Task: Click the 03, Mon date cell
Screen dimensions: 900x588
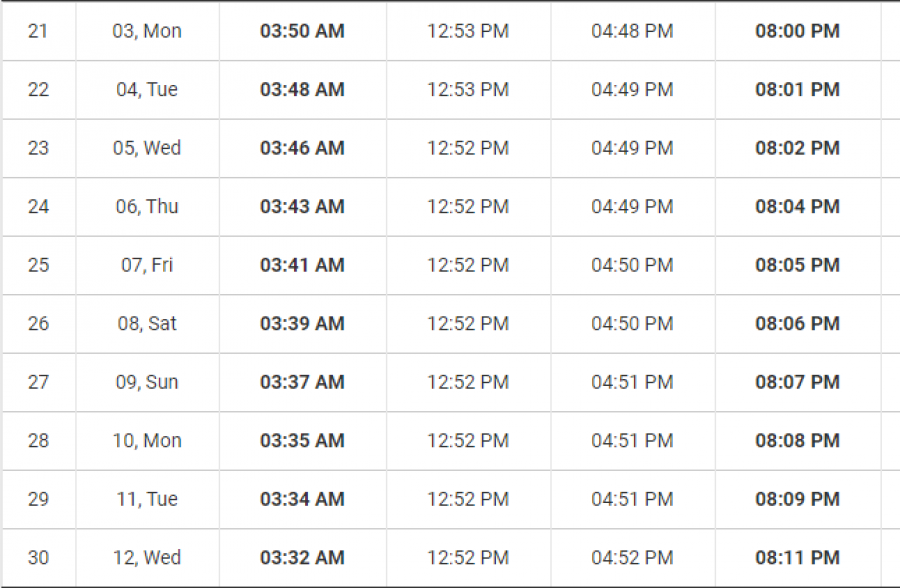Action: (x=147, y=31)
